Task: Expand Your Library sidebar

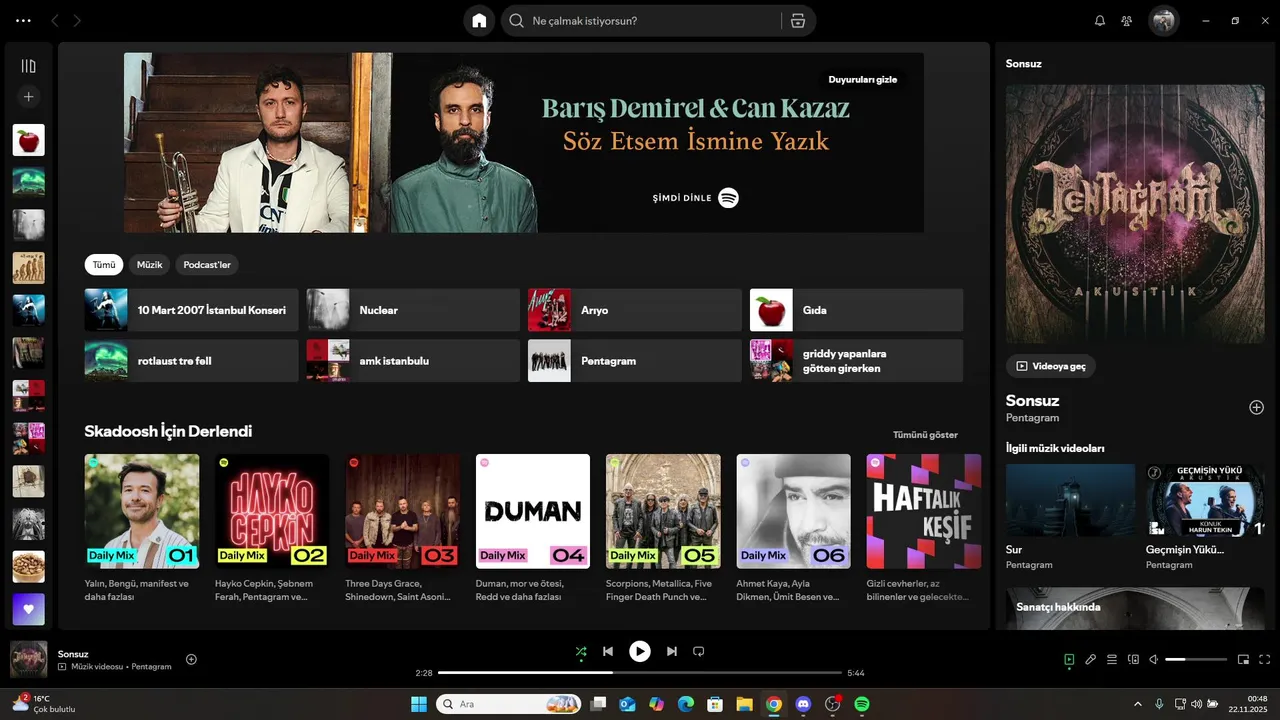Action: [28, 66]
